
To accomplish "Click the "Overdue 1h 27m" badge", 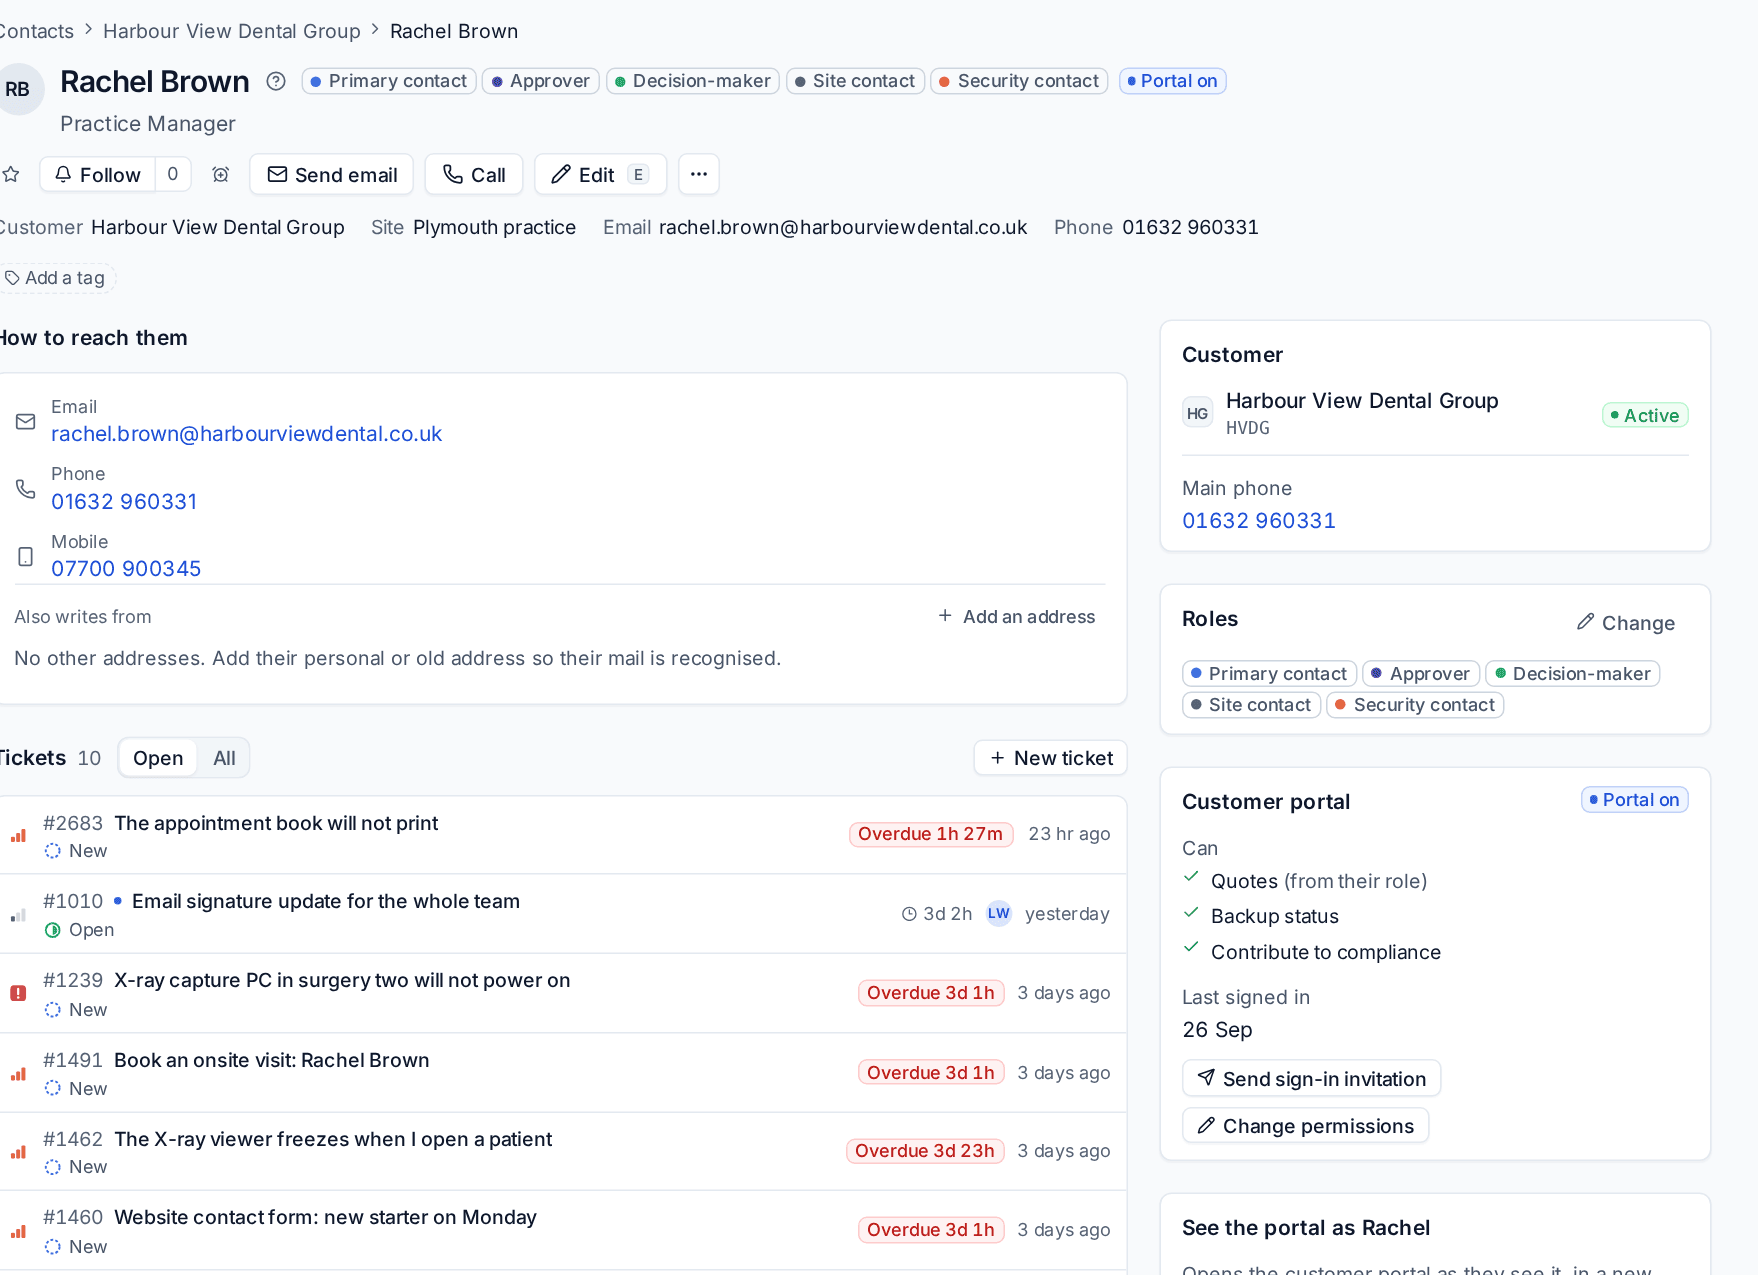I will [x=931, y=834].
